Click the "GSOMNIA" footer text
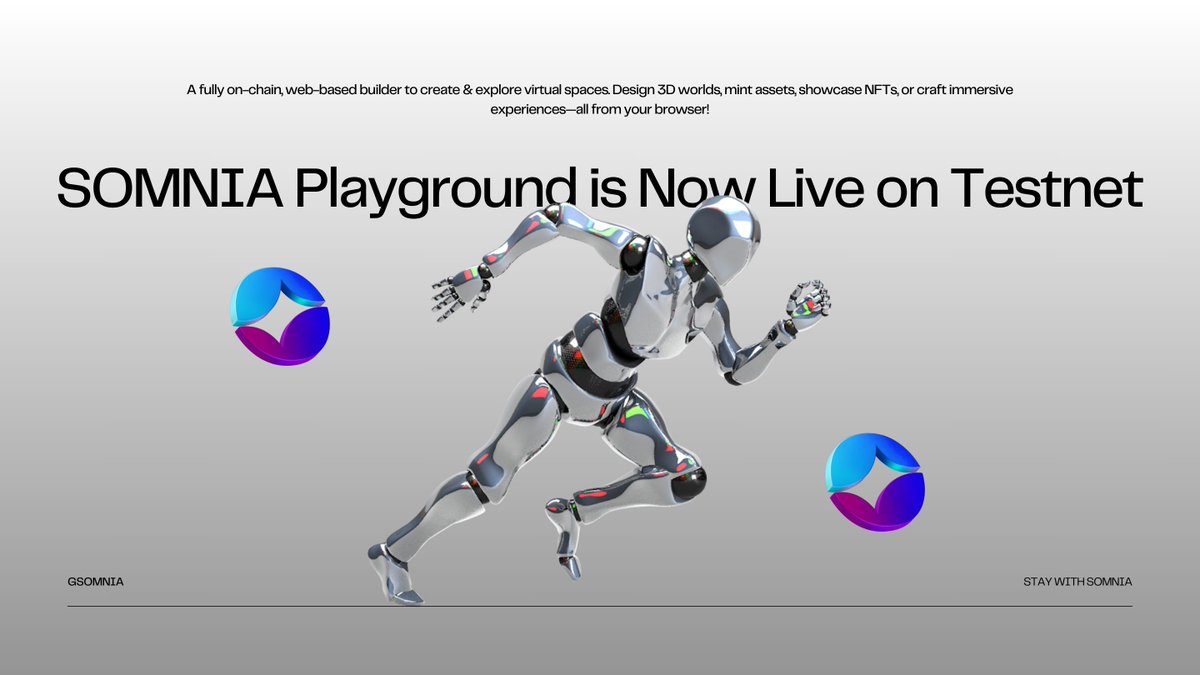The height and width of the screenshot is (675, 1200). pos(96,581)
